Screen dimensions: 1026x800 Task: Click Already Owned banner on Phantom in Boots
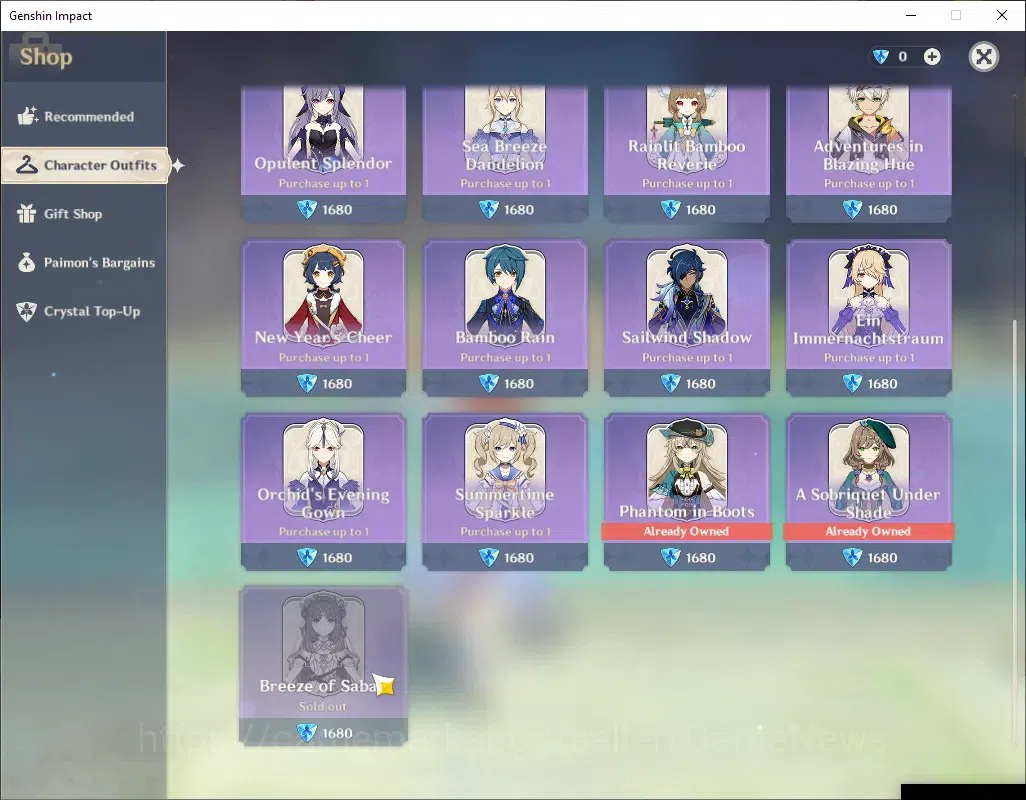686,531
